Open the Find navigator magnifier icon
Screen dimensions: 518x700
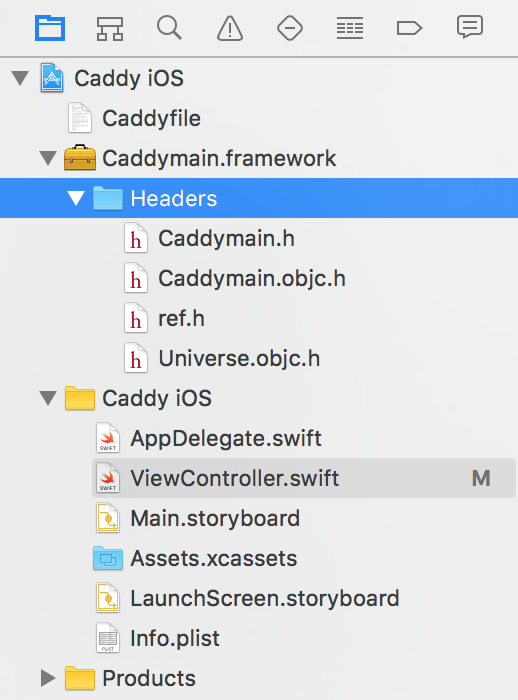tap(169, 28)
